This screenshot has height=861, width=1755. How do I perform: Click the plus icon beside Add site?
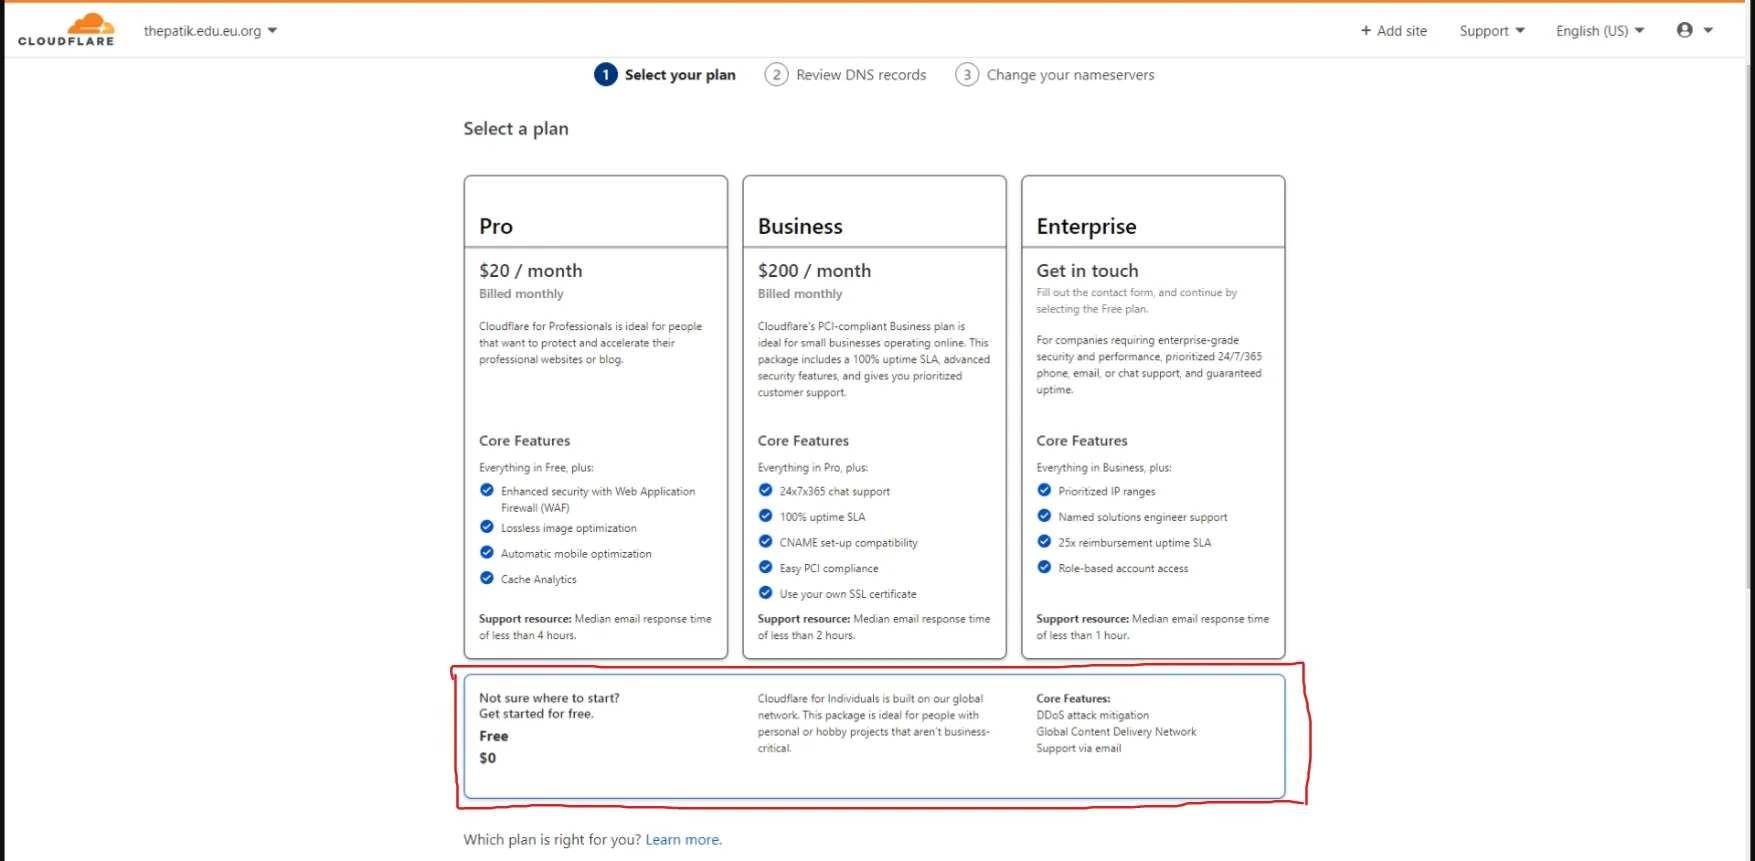point(1366,31)
